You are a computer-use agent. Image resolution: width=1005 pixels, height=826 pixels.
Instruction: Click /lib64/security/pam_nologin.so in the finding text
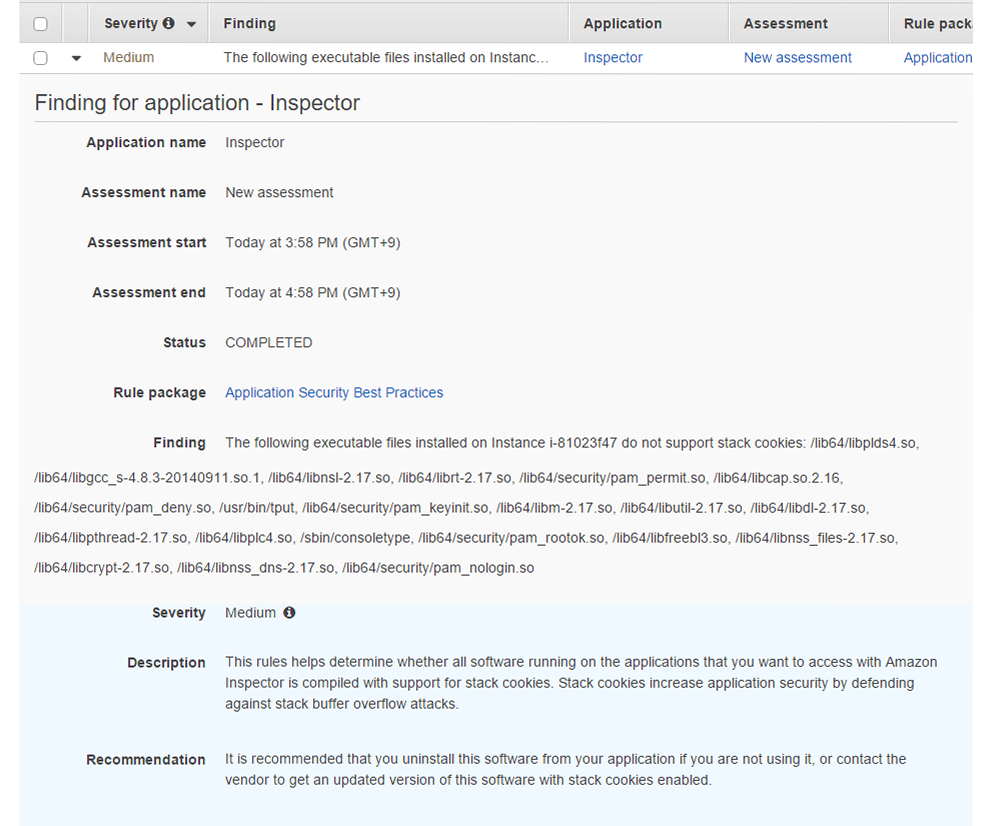pyautogui.click(x=438, y=568)
